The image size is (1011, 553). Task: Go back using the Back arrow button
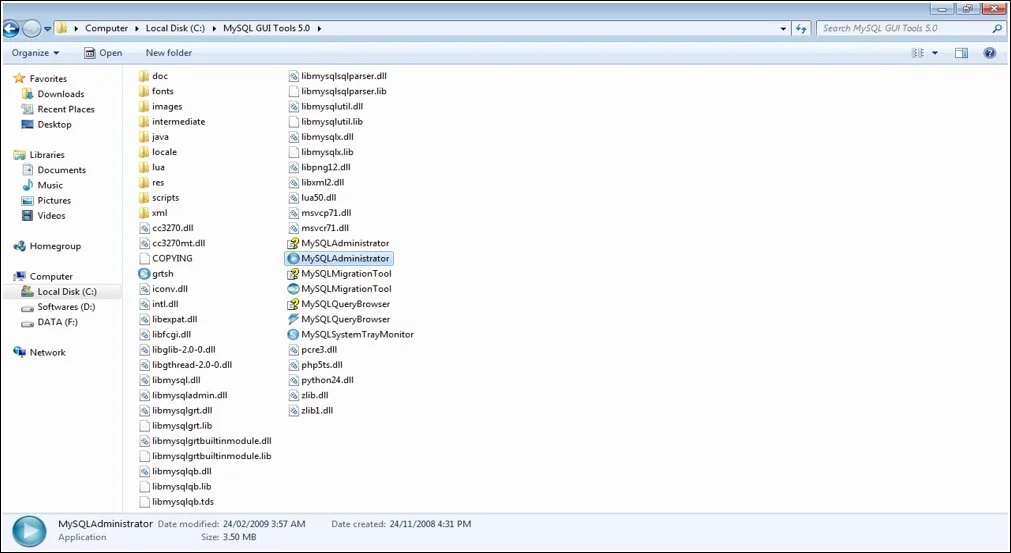(10, 28)
